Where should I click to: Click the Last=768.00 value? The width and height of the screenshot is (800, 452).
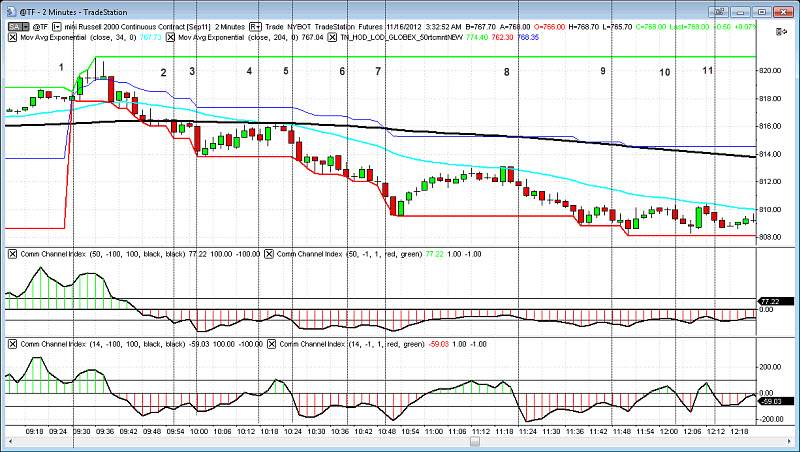pyautogui.click(x=689, y=27)
